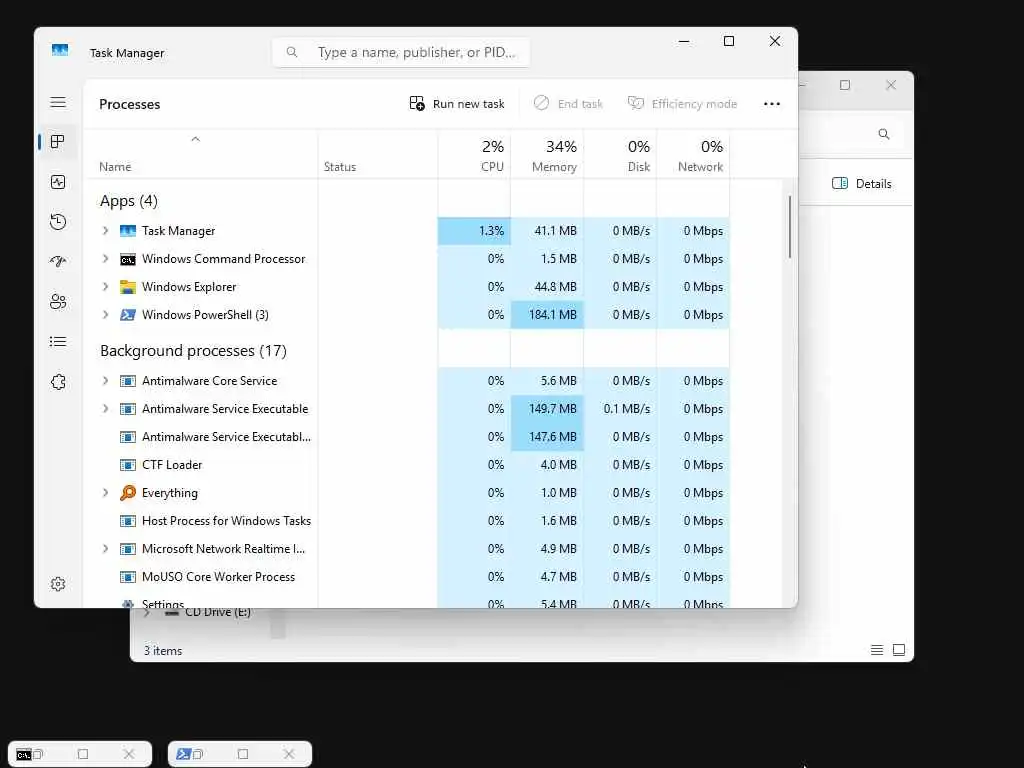The height and width of the screenshot is (768, 1024).
Task: Click the process list vertical scrollbar
Action: (x=790, y=227)
